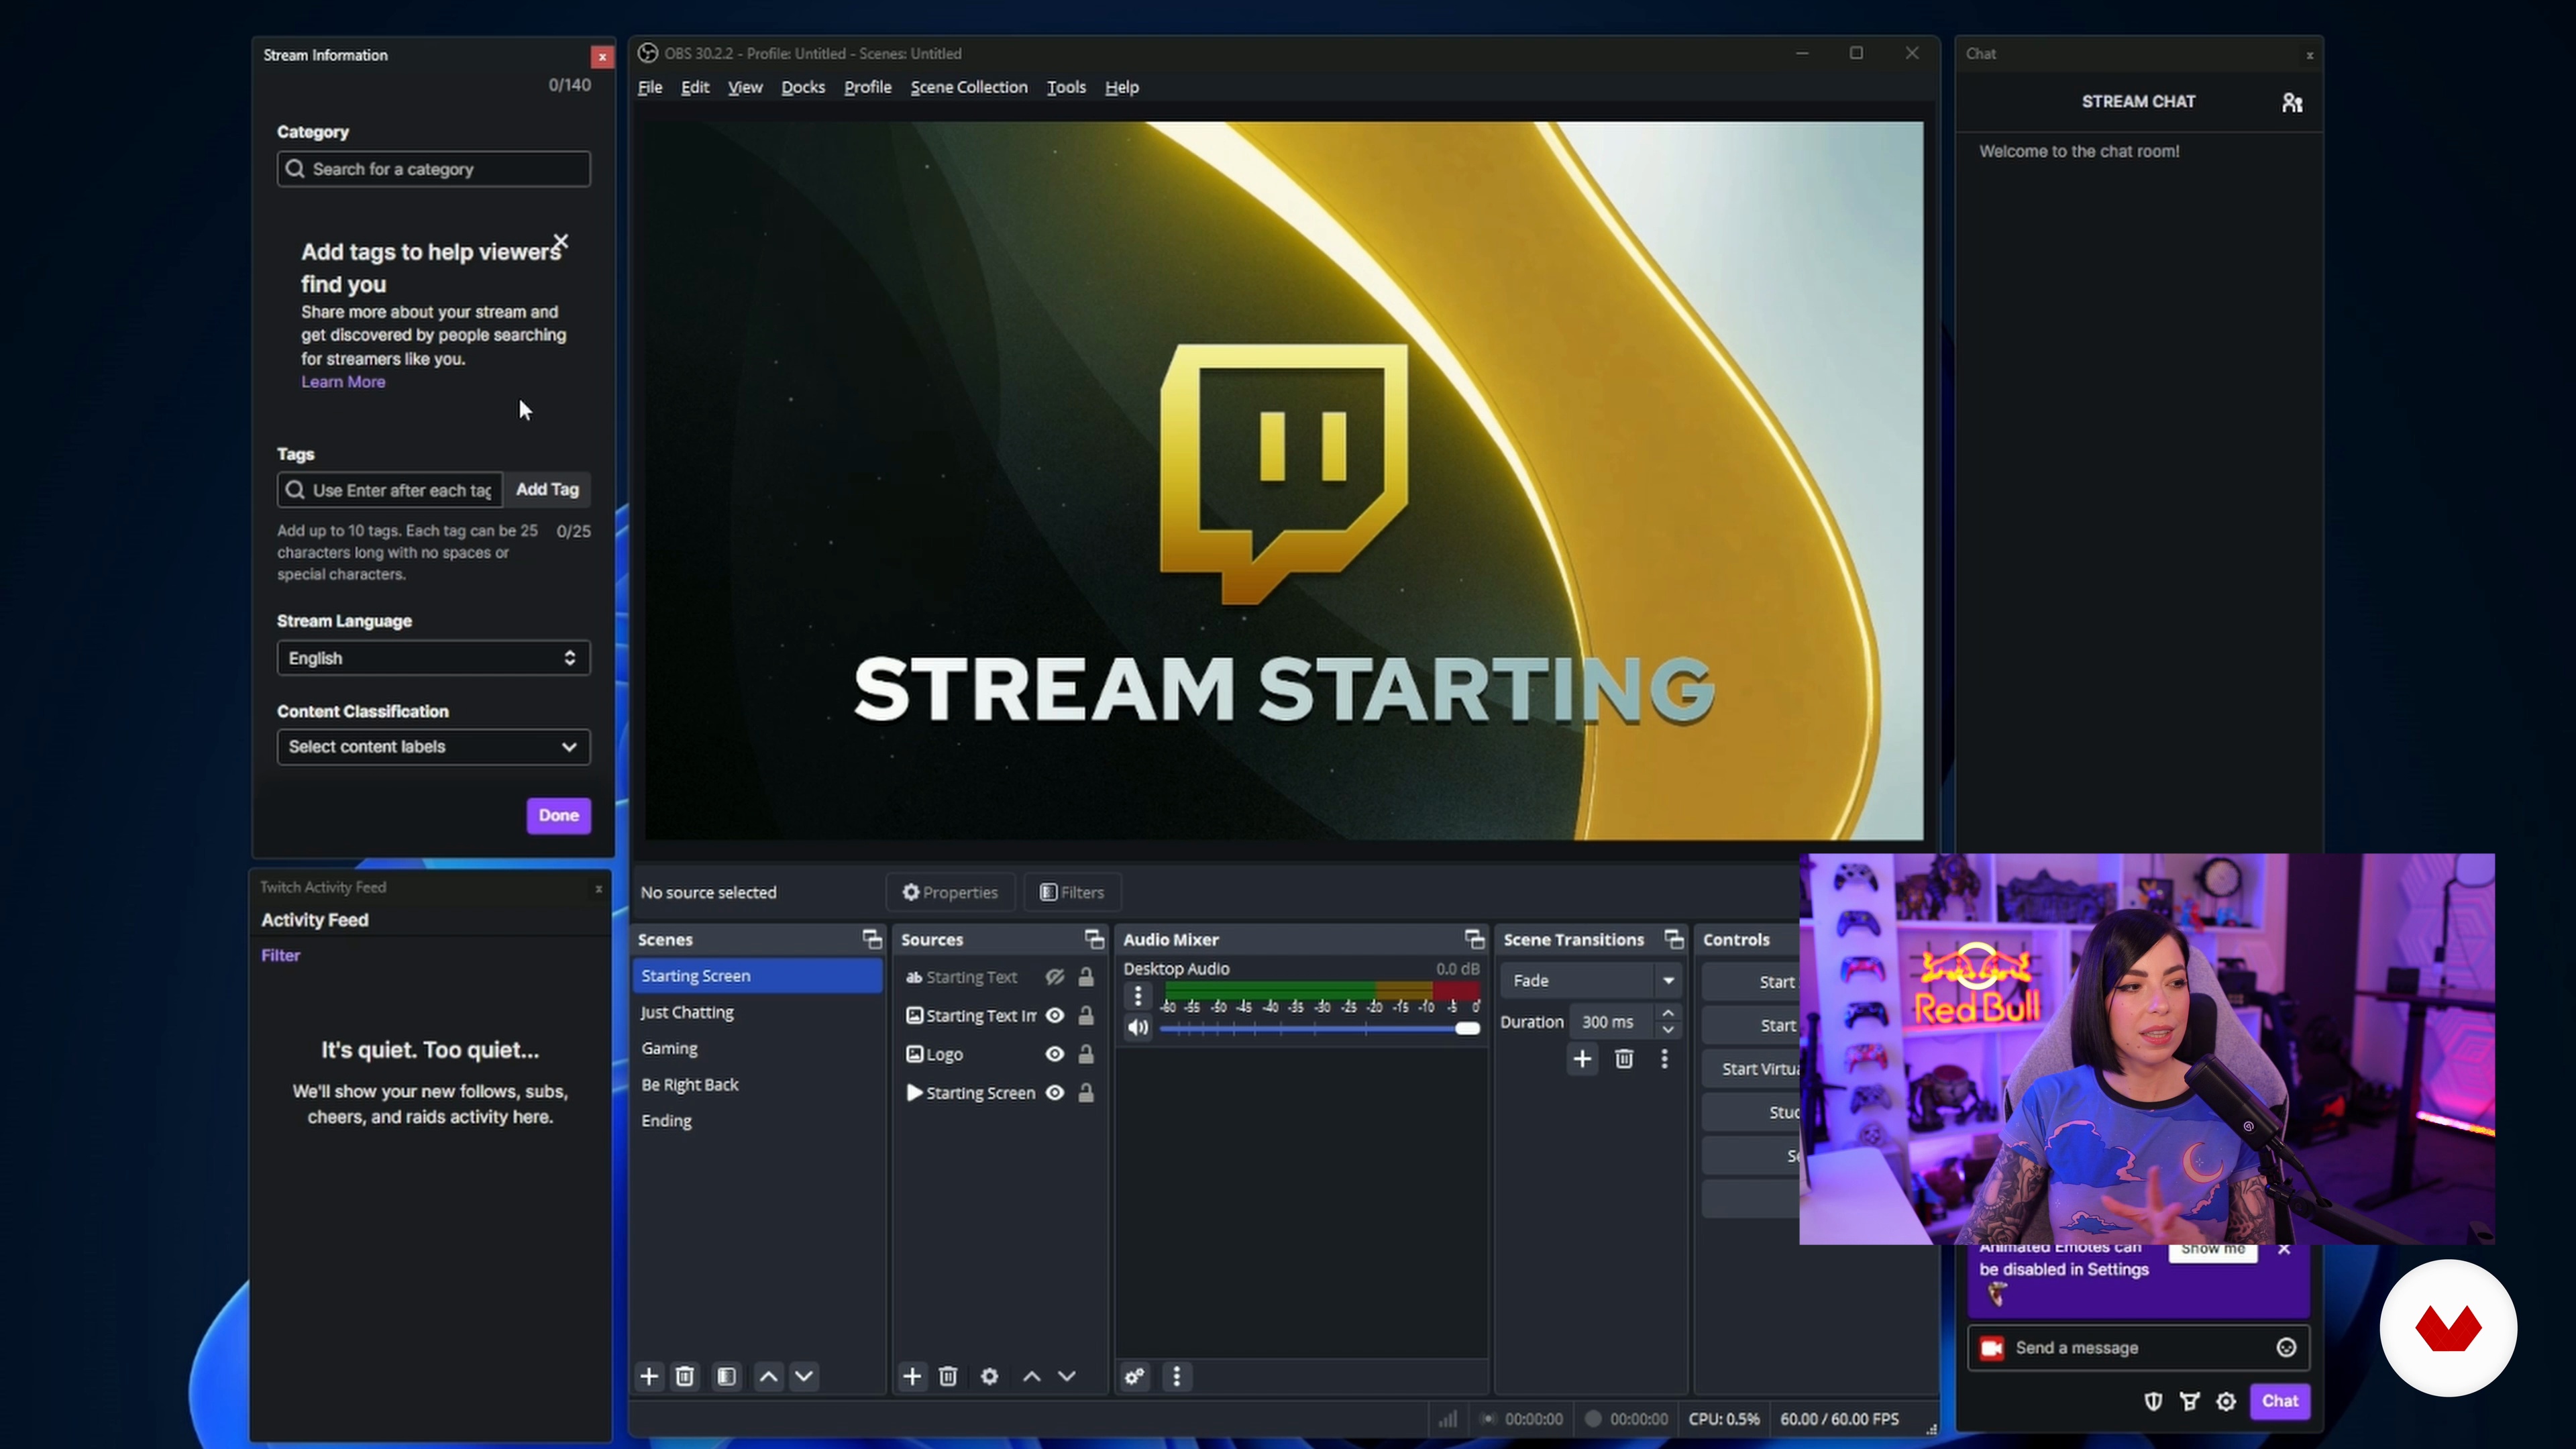Open the Scene Collection menu
This screenshot has width=2576, height=1449.
(x=969, y=87)
